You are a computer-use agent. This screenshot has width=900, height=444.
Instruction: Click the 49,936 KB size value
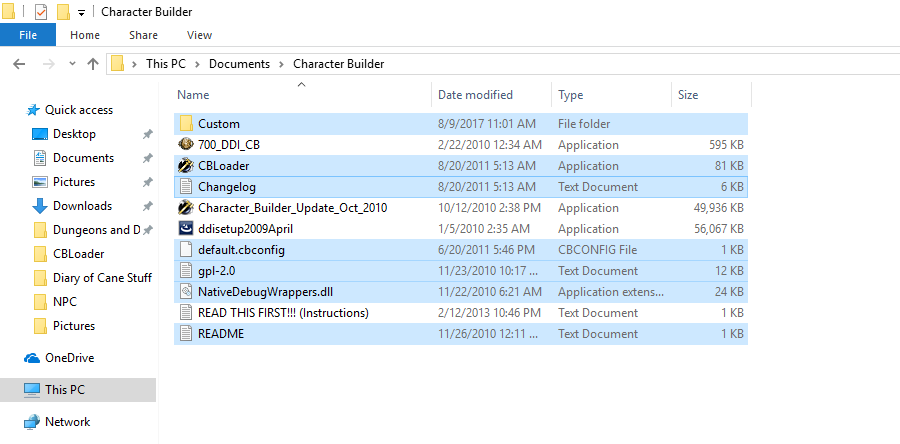point(719,208)
